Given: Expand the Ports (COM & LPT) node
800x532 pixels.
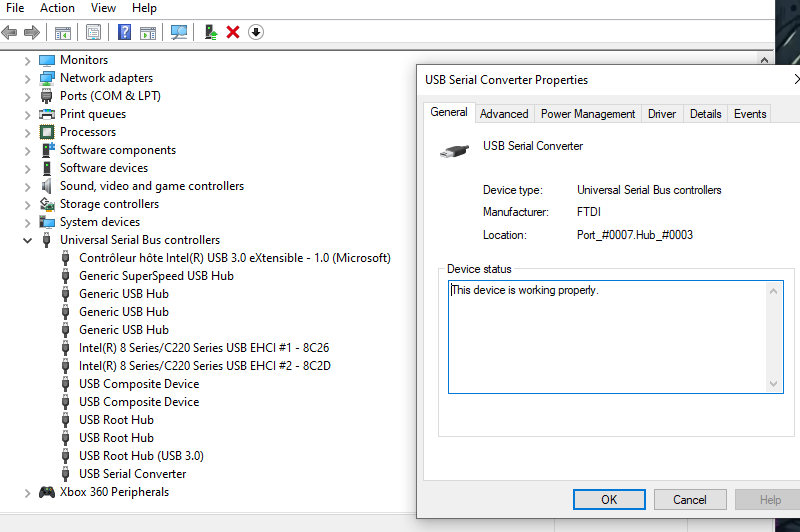Looking at the screenshot, I should pos(27,96).
